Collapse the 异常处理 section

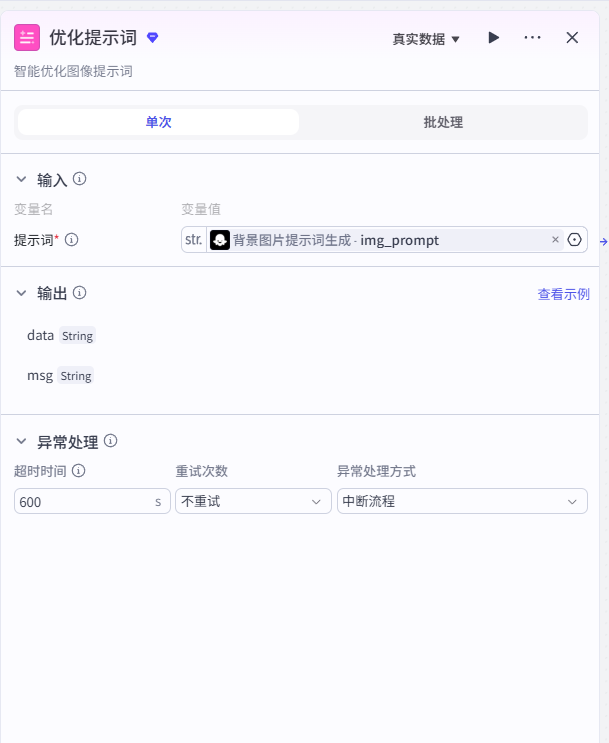point(21,441)
